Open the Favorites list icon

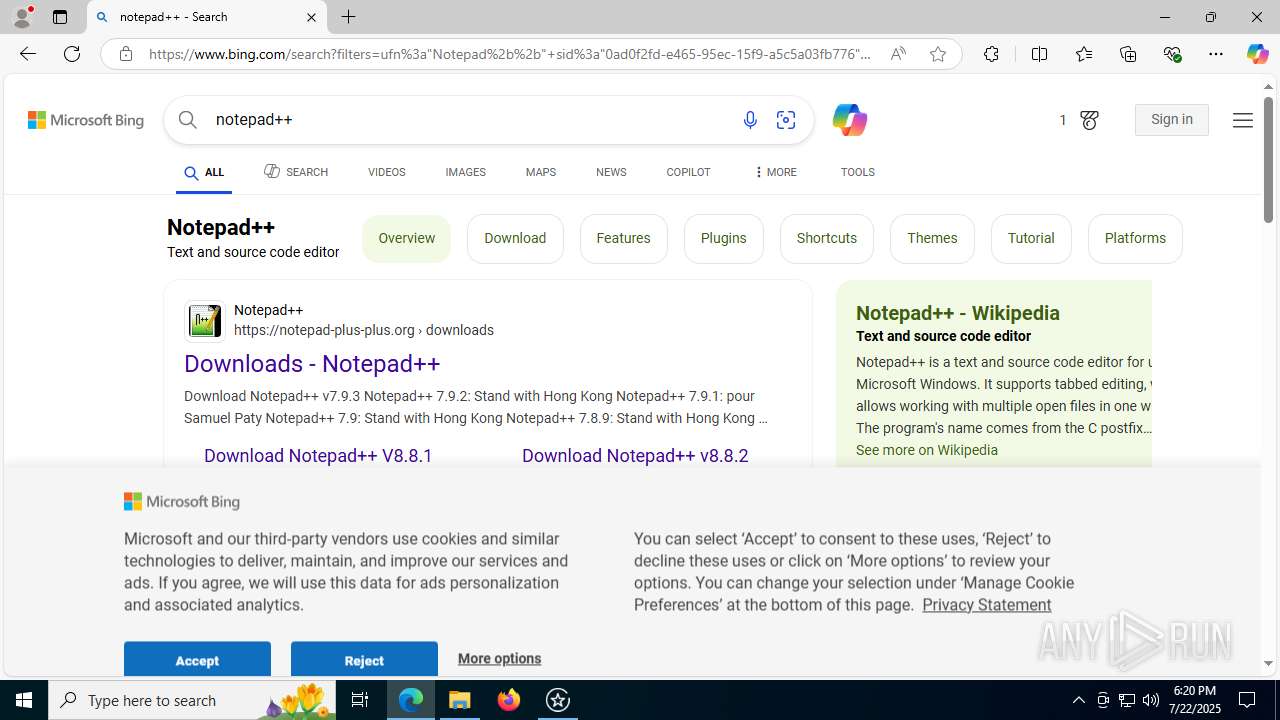coord(1084,54)
